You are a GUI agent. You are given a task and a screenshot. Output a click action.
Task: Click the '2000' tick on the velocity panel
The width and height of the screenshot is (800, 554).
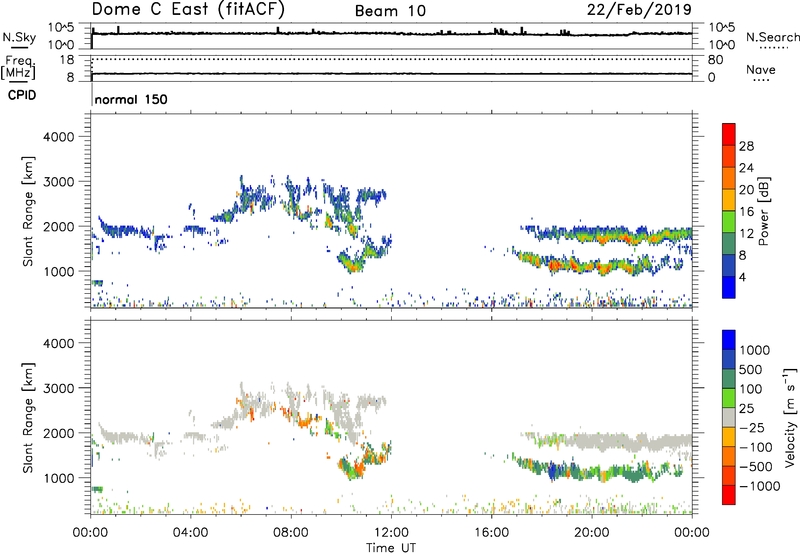click(58, 433)
